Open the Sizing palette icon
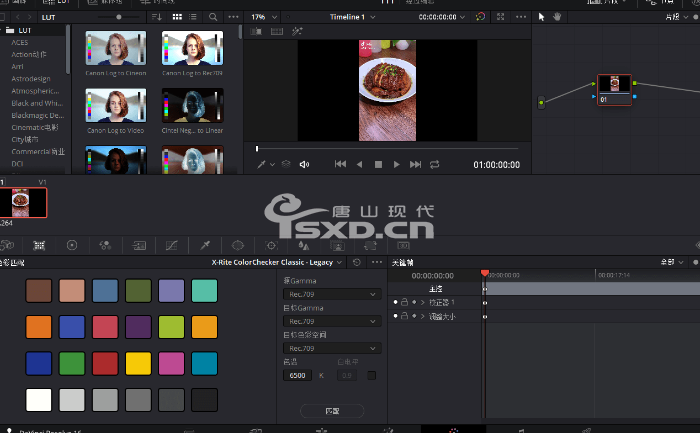This screenshot has height=433, width=700. 370,245
